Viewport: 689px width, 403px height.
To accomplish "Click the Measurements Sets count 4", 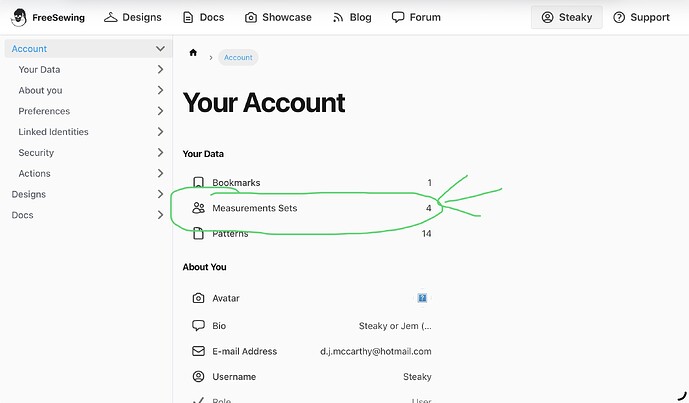I will coord(428,208).
